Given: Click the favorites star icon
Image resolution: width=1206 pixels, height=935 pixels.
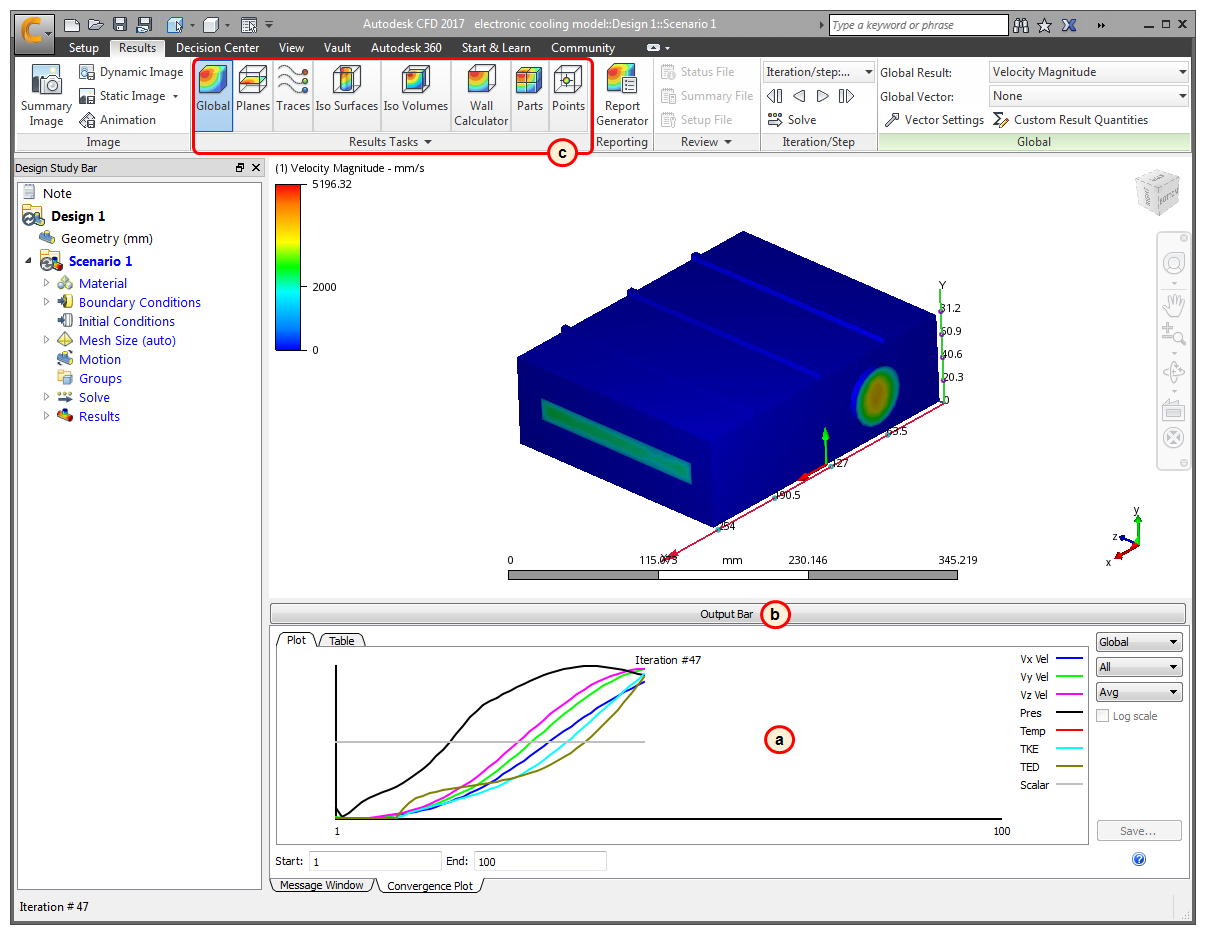Looking at the screenshot, I should click(x=1045, y=25).
